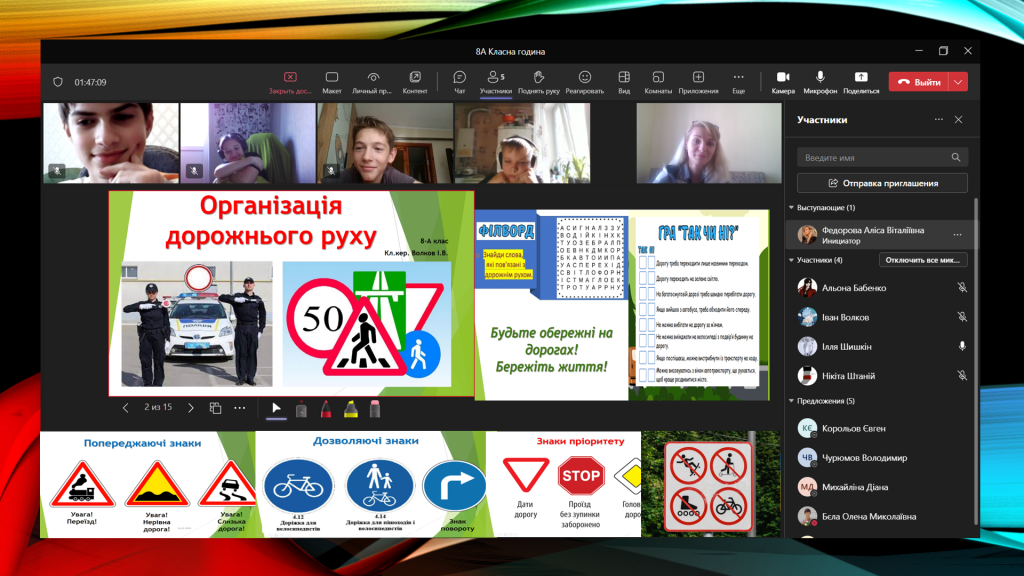Open Комнаты breakout rooms
The image size is (1024, 576).
click(x=658, y=82)
